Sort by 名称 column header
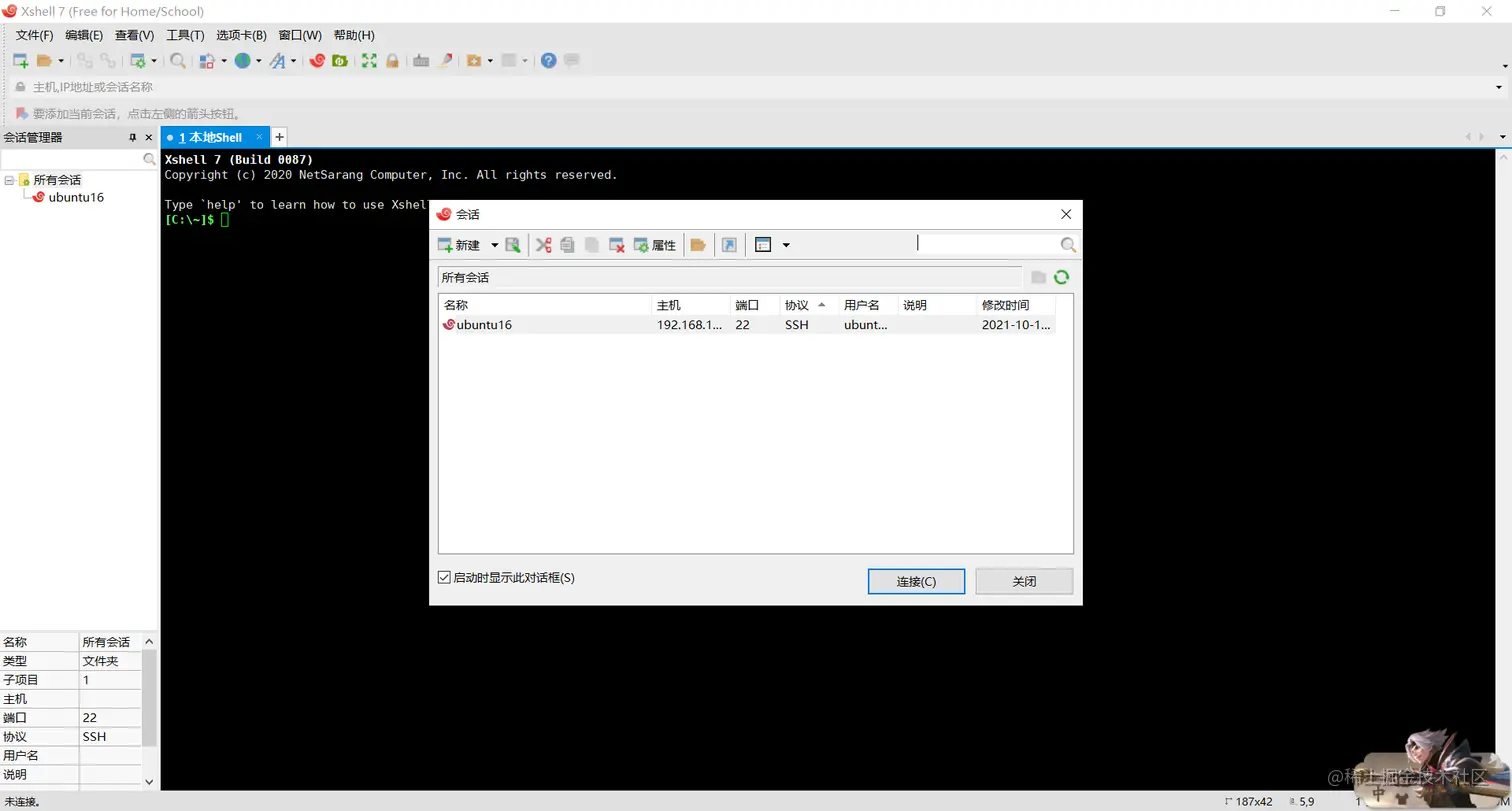The image size is (1512, 811). click(x=545, y=305)
